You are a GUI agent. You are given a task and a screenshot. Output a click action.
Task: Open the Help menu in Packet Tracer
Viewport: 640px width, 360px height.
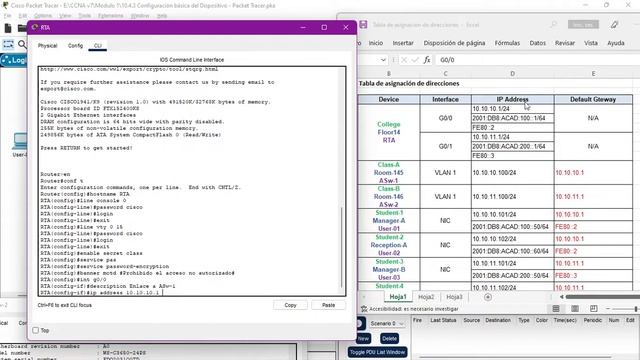click(x=162, y=16)
